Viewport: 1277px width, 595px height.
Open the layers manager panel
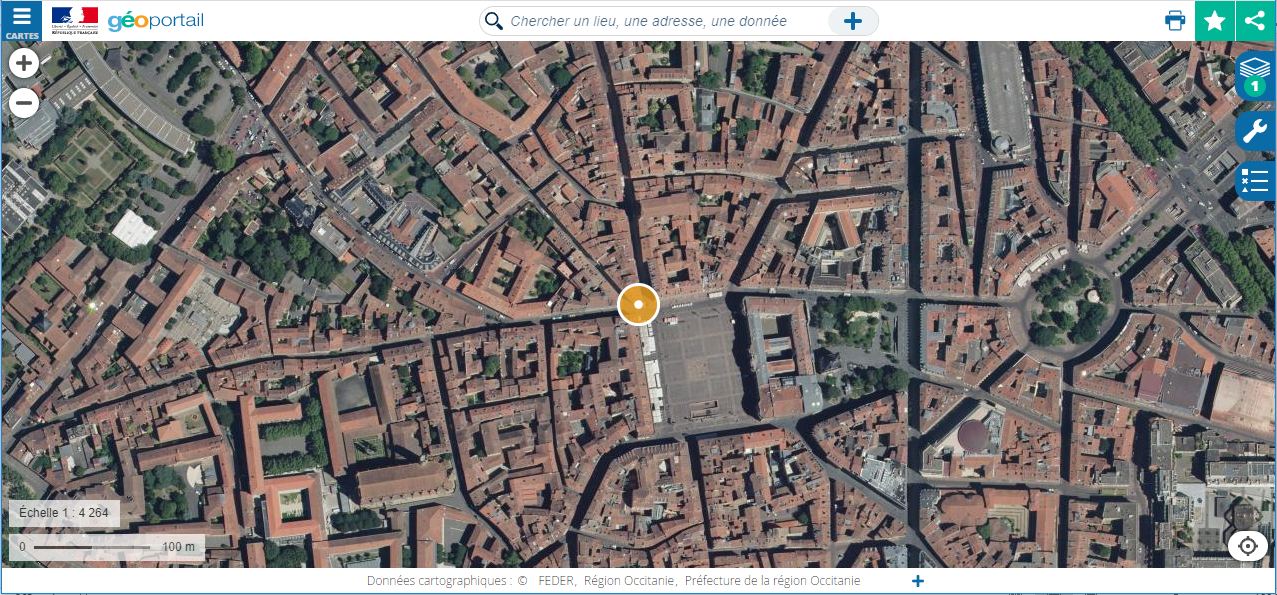coord(1255,76)
